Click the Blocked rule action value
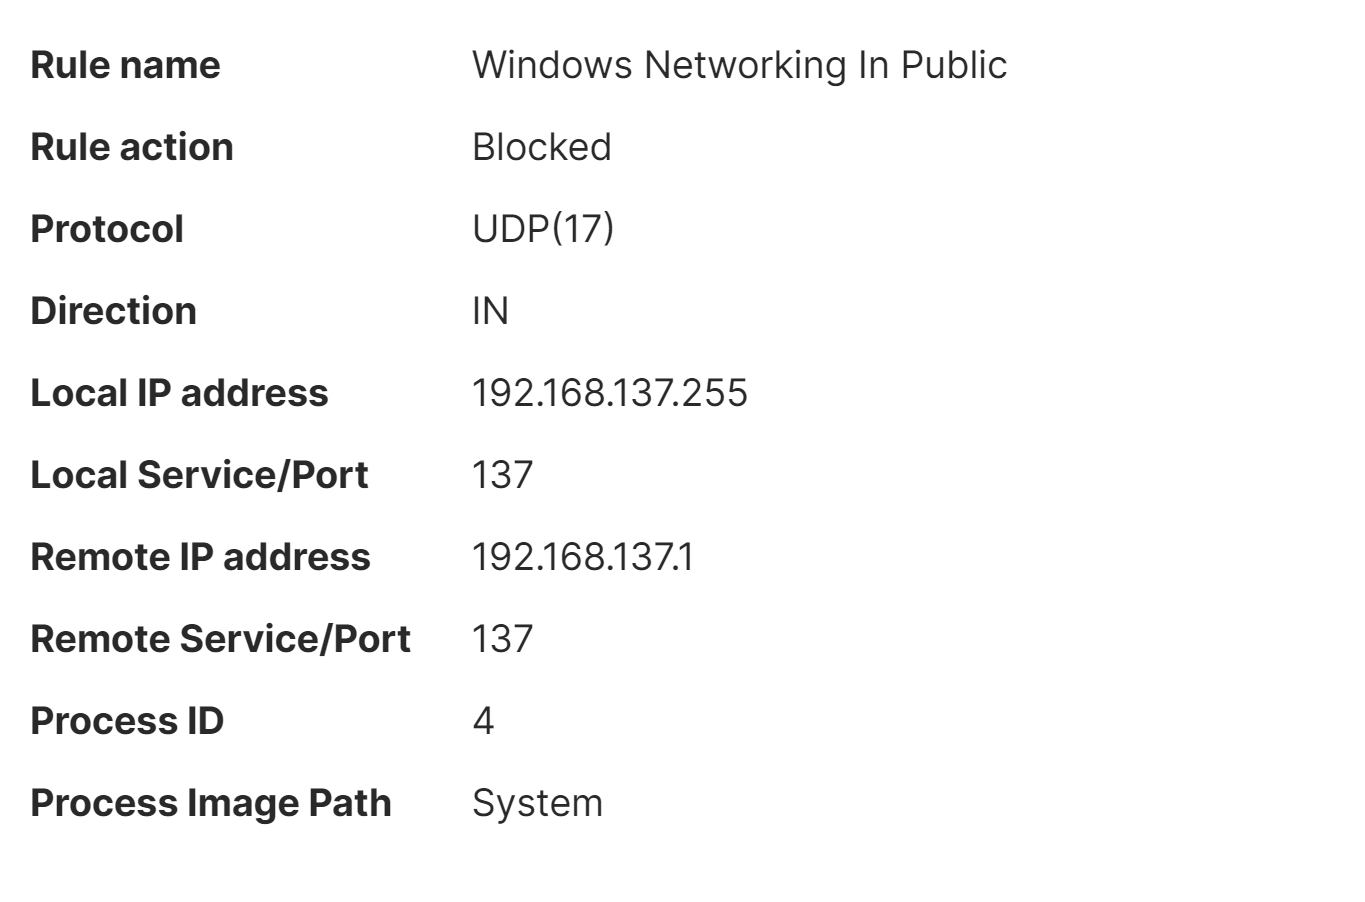The width and height of the screenshot is (1365, 902). [541, 147]
